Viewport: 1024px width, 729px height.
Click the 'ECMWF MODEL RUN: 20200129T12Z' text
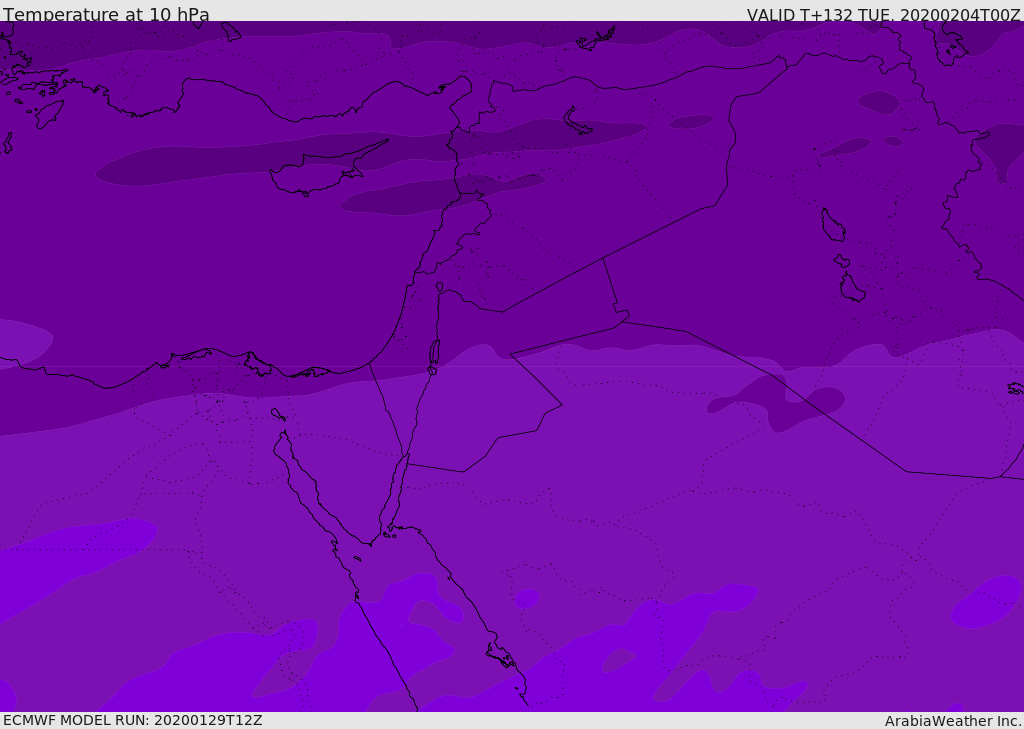[133, 720]
